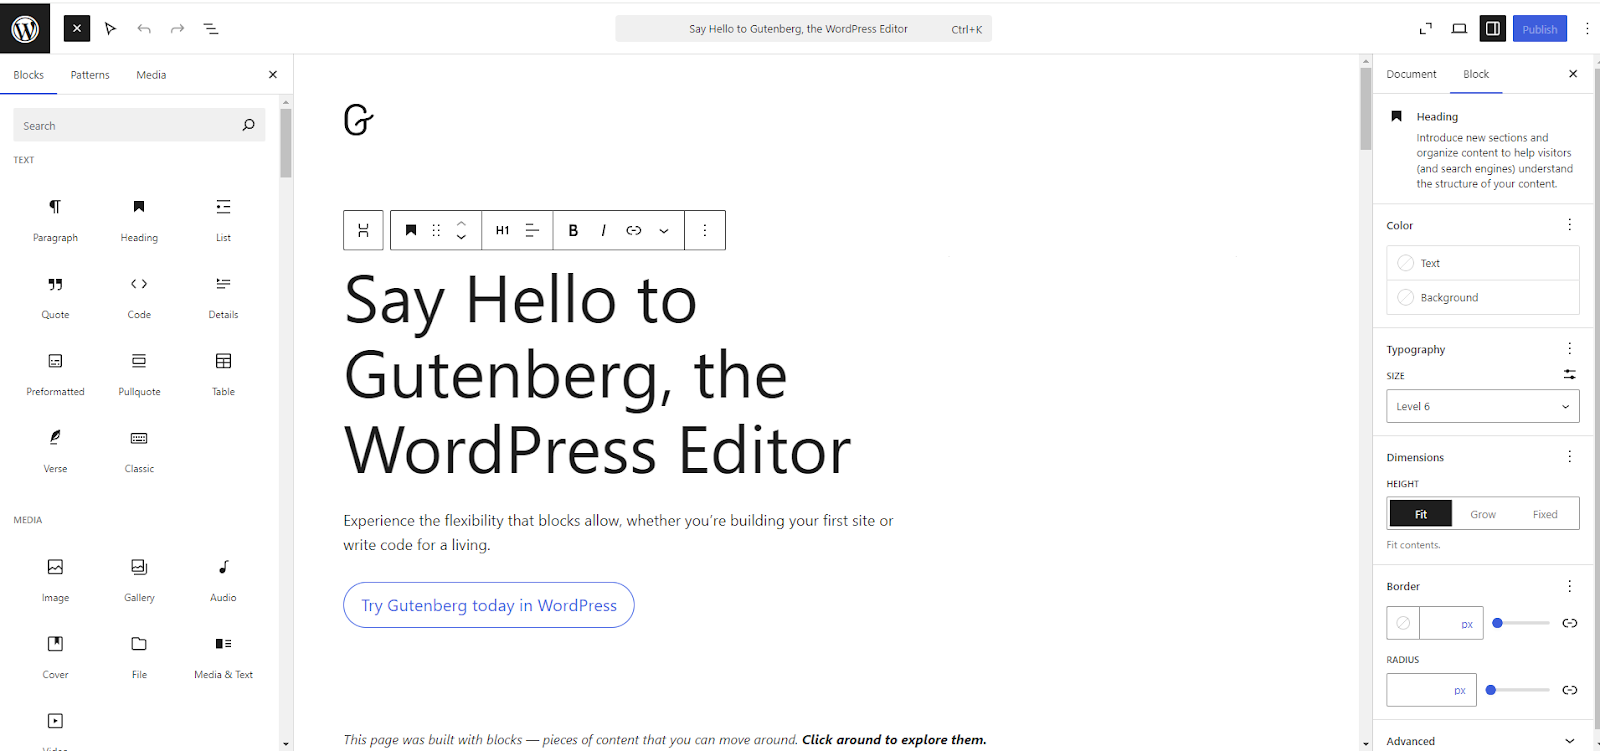Insert a File block
The height and width of the screenshot is (751, 1600).
(139, 656)
